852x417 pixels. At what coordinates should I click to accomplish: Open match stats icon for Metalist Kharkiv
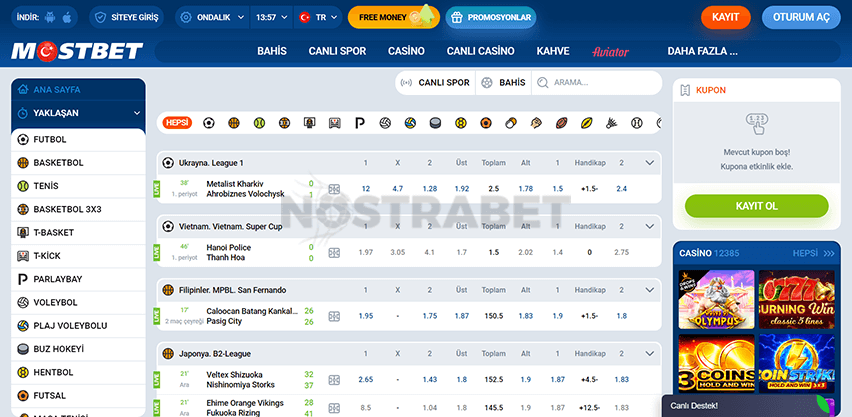[334, 189]
